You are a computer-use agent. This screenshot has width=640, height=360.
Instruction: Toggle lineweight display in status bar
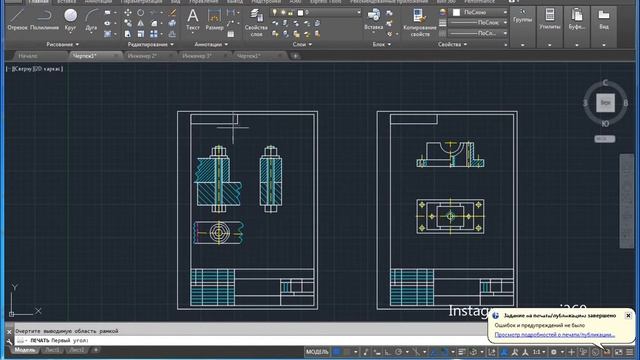pyautogui.click(x=462, y=352)
